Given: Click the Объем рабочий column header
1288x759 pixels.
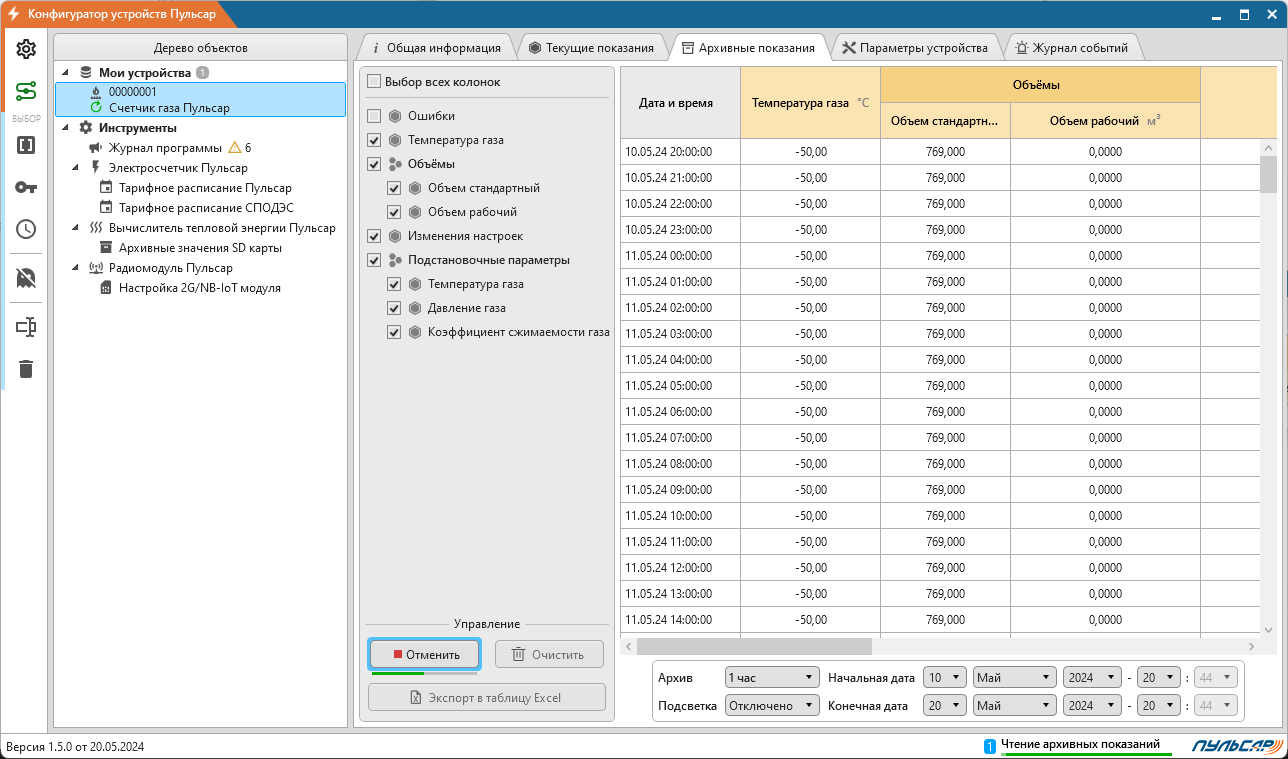Looking at the screenshot, I should (1105, 121).
